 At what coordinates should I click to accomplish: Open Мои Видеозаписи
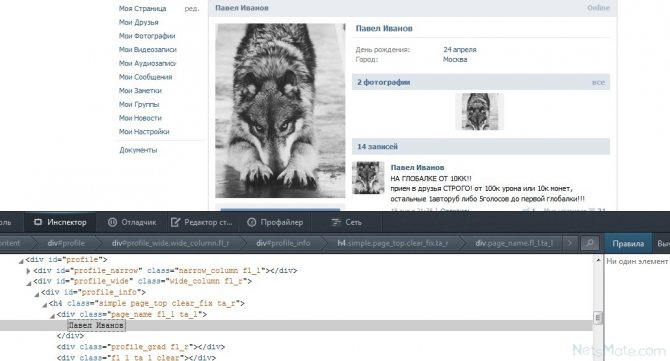(147, 50)
